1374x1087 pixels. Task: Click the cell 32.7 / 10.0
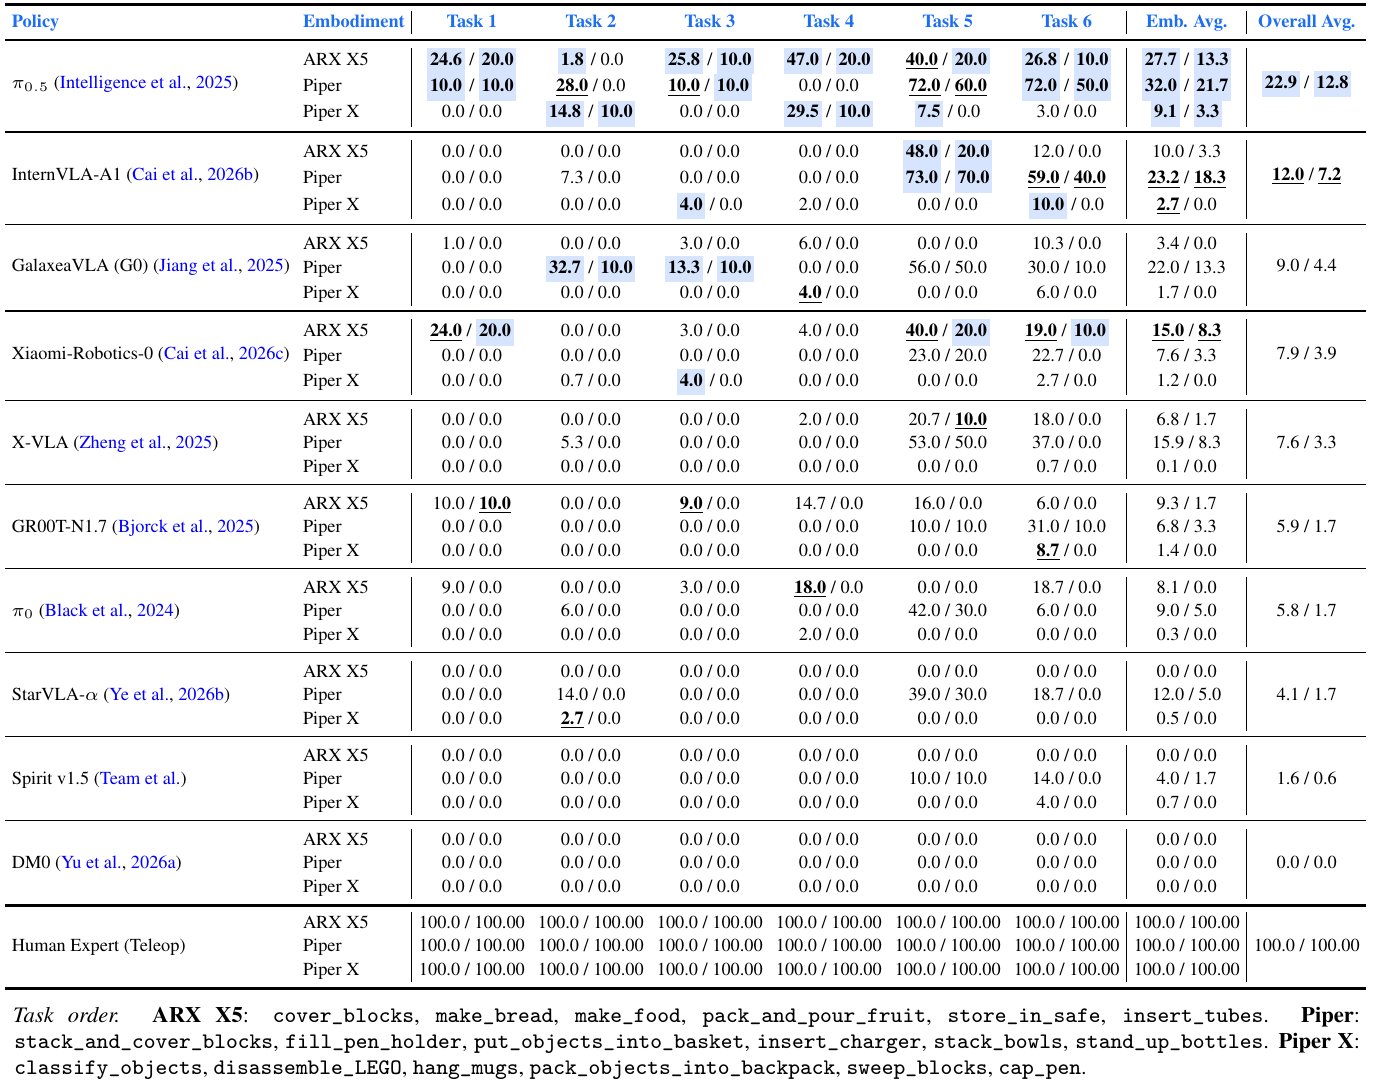point(591,267)
